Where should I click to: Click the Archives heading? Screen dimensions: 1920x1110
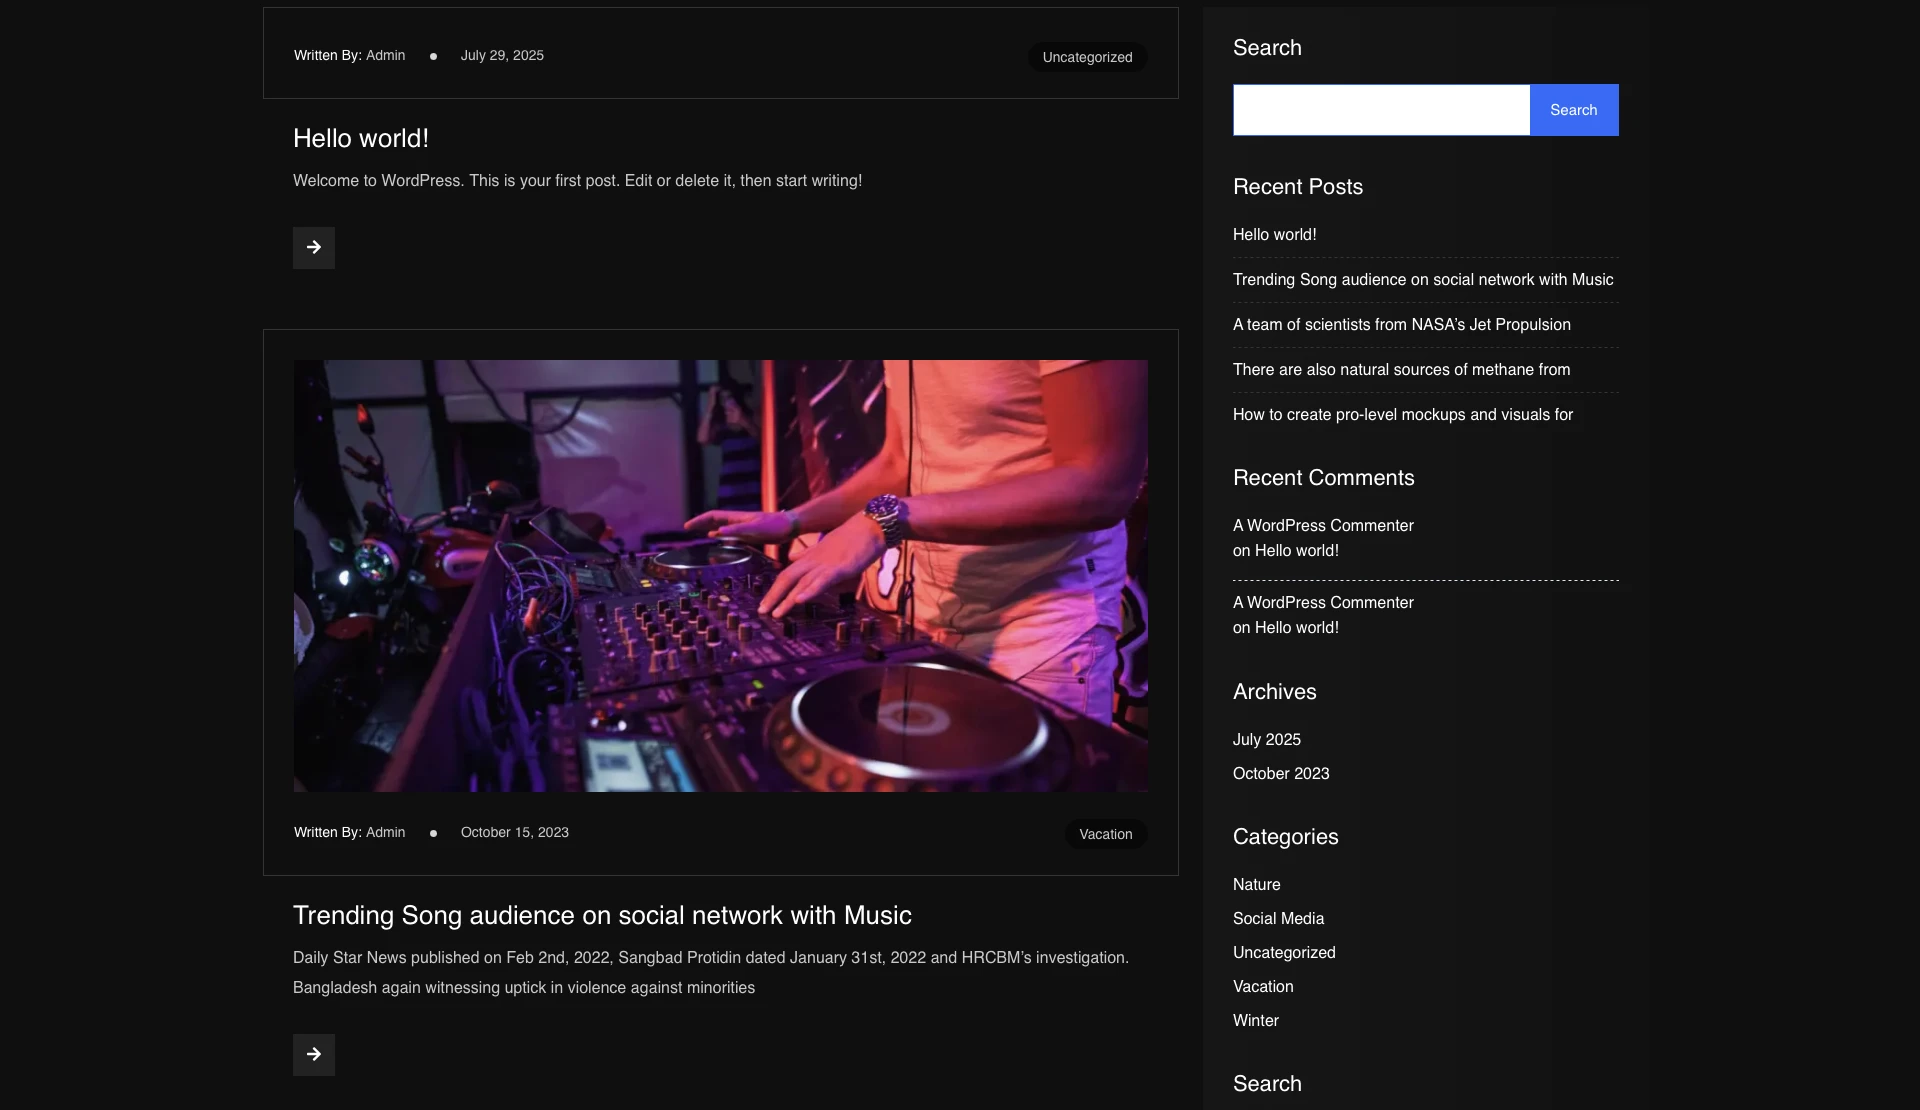tap(1274, 692)
